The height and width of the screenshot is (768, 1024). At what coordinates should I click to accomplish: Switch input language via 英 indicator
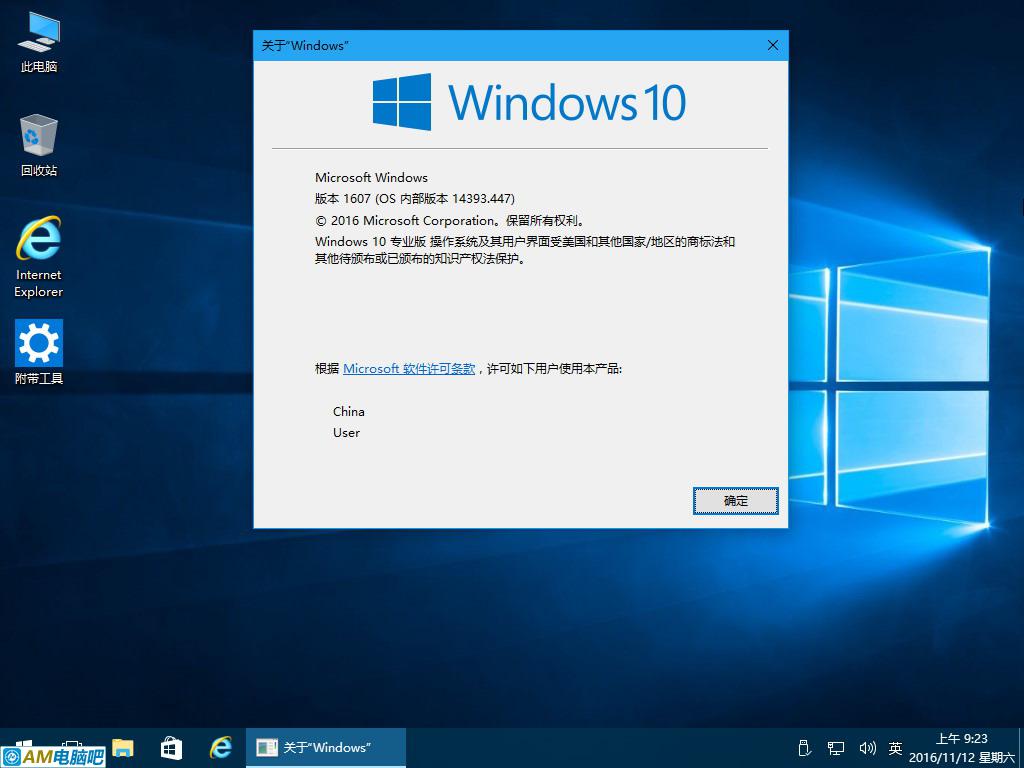coord(895,748)
